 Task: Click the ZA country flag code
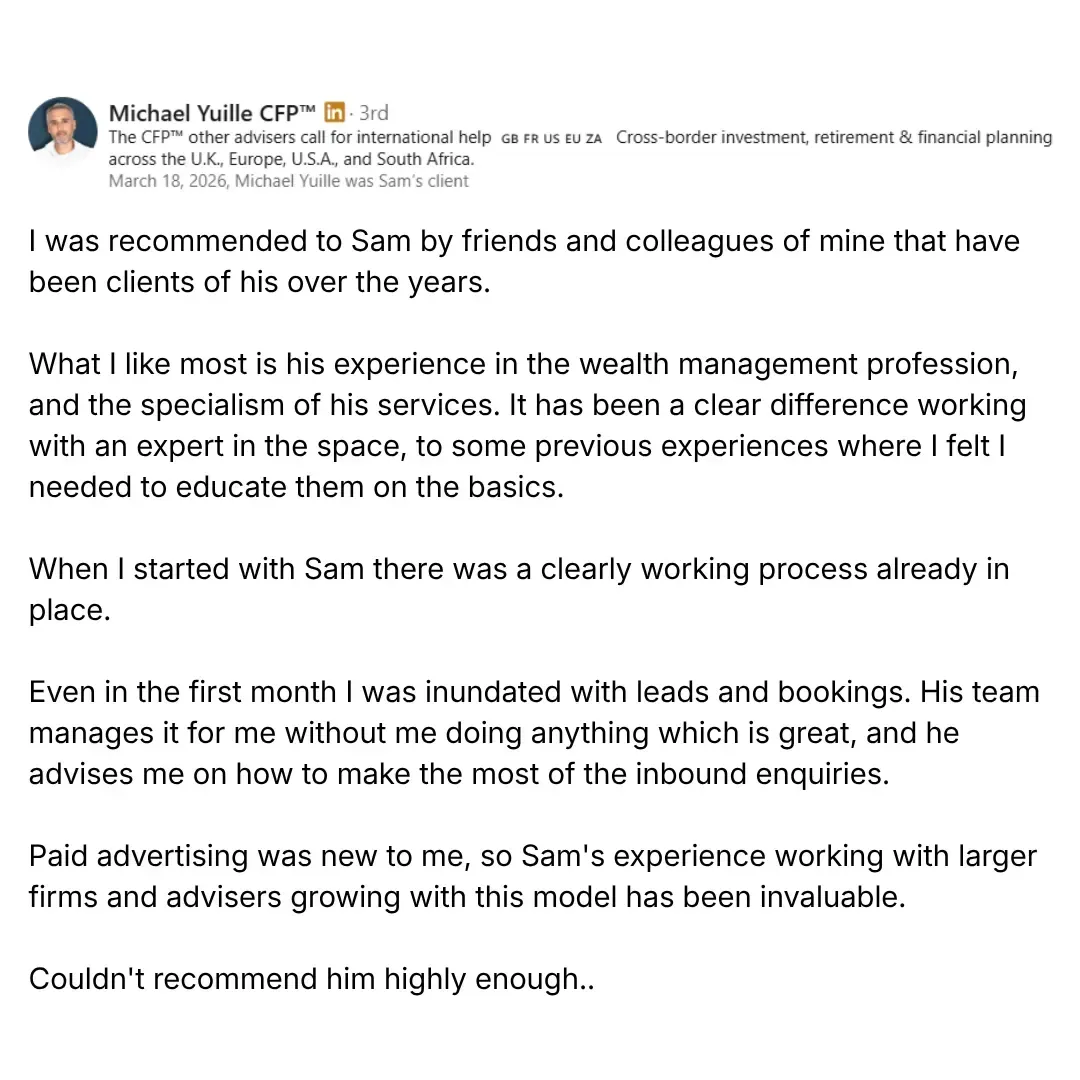[594, 138]
